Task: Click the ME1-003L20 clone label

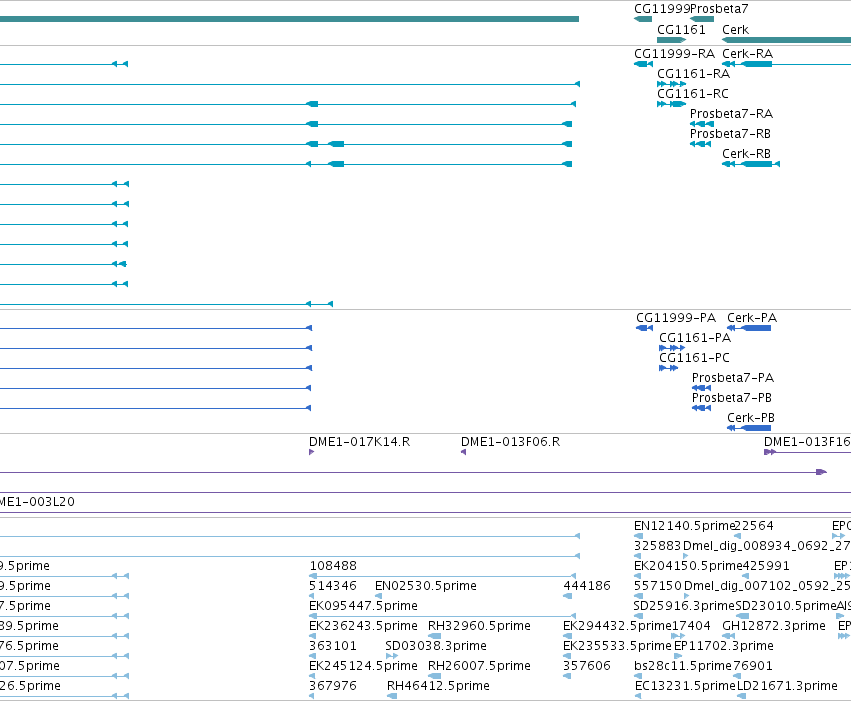Action: (x=37, y=502)
